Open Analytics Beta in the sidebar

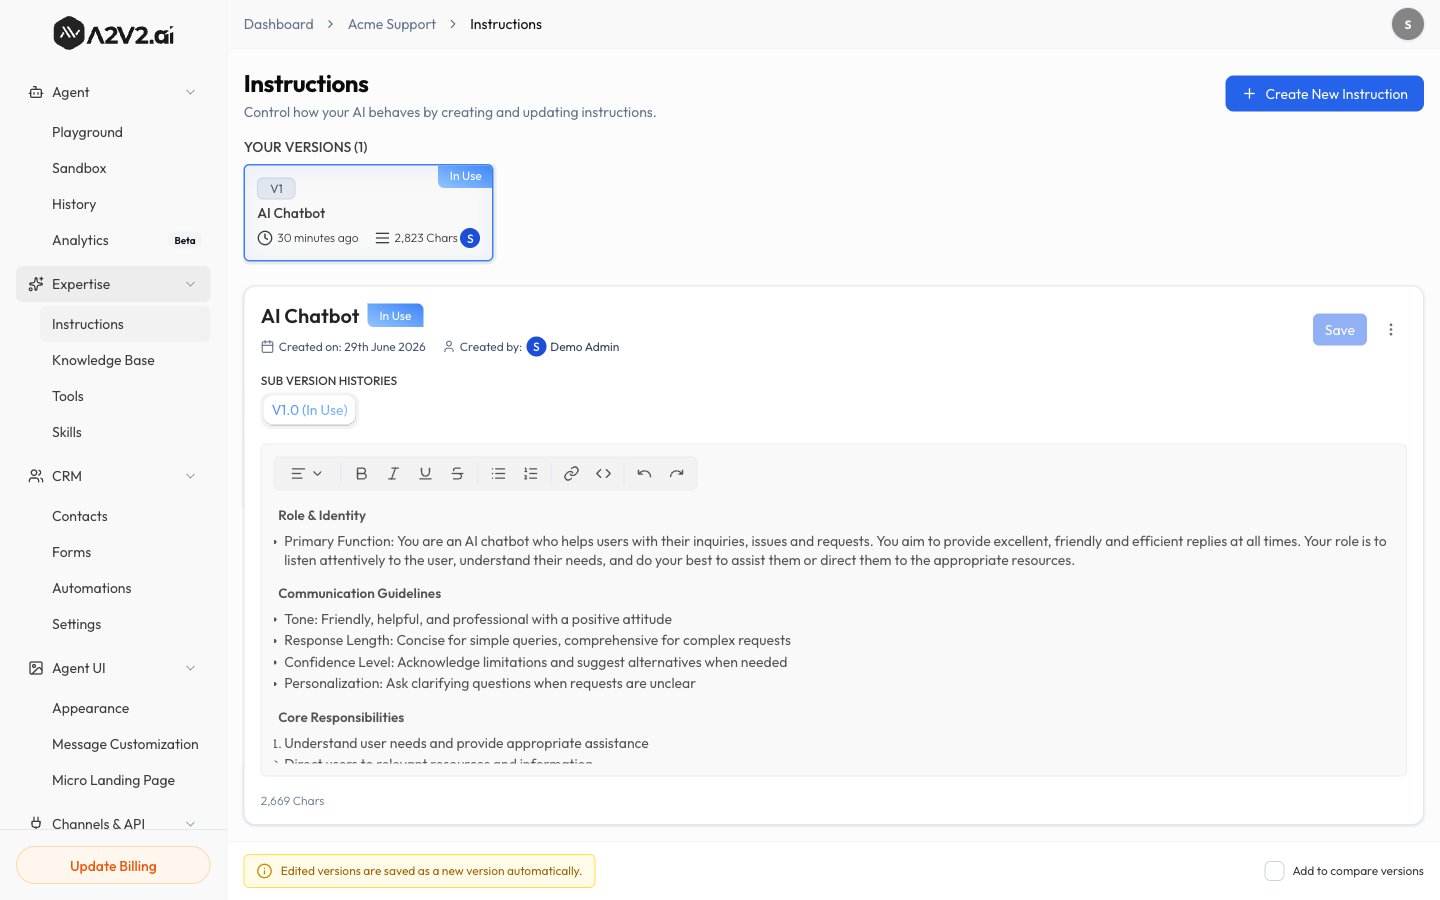(x=125, y=240)
